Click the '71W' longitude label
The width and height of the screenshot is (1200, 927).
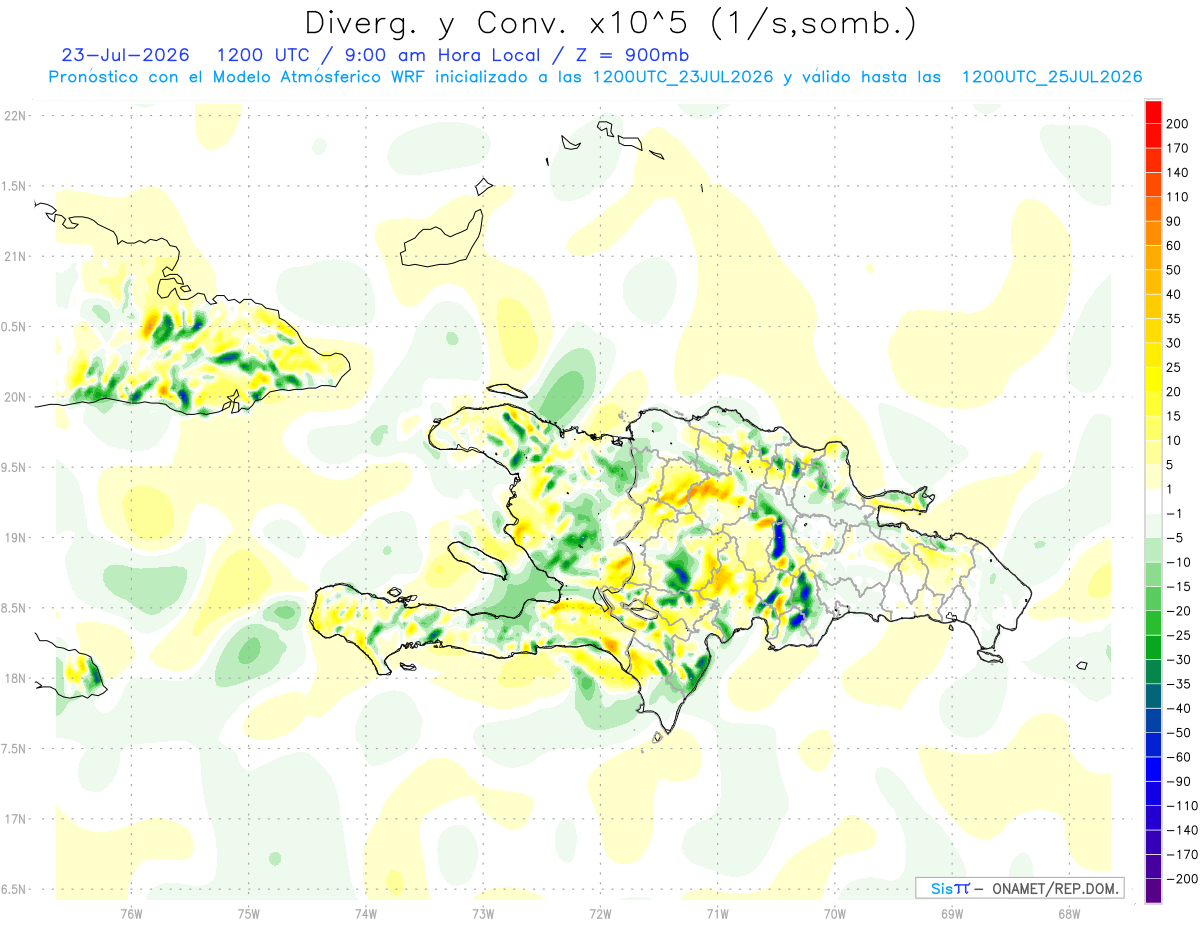click(x=717, y=914)
